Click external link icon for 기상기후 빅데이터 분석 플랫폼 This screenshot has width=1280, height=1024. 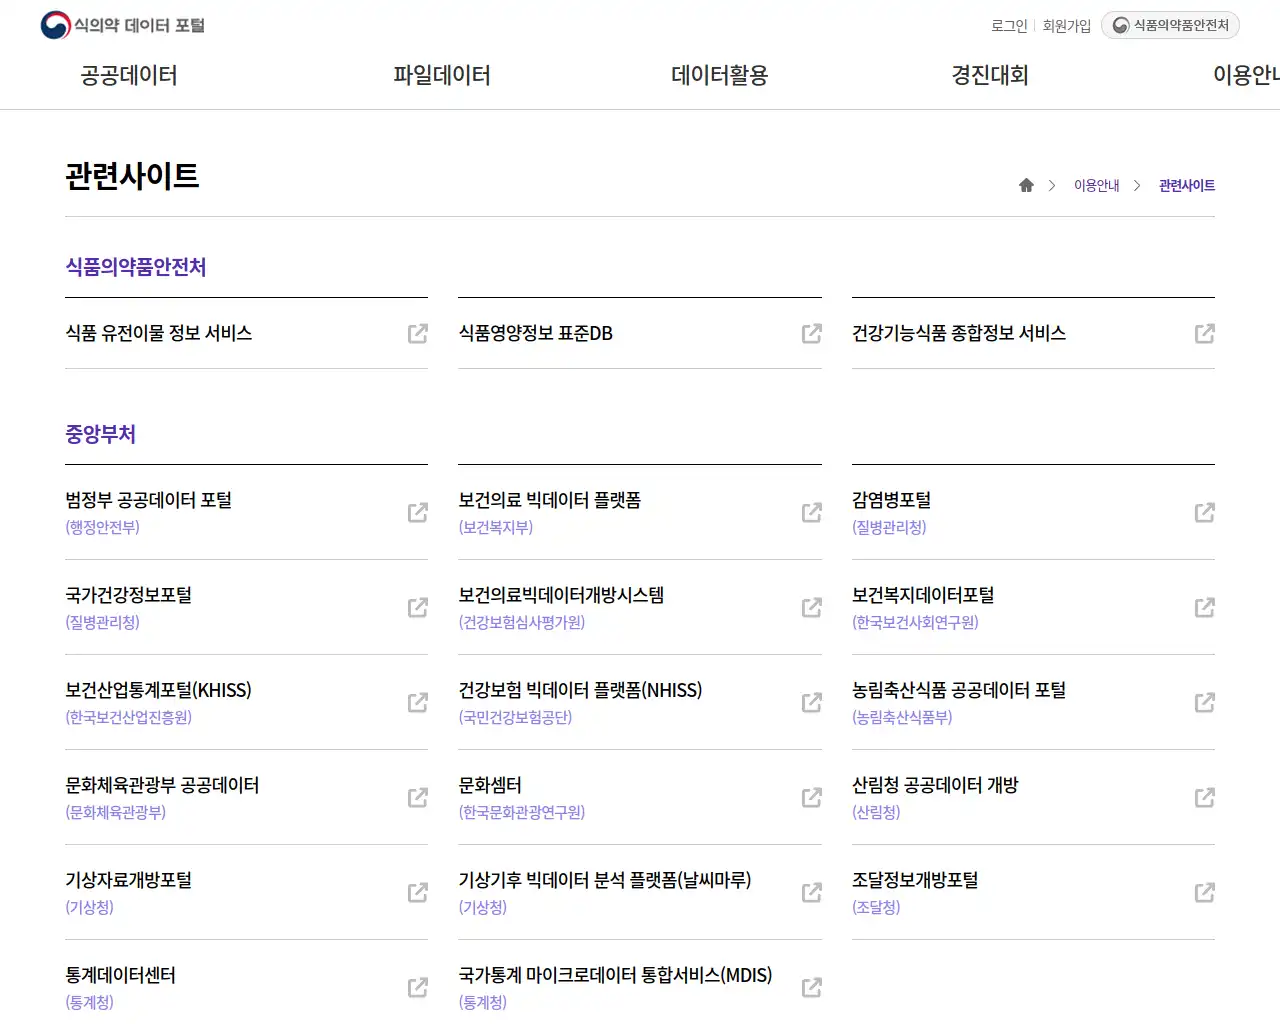(x=812, y=892)
